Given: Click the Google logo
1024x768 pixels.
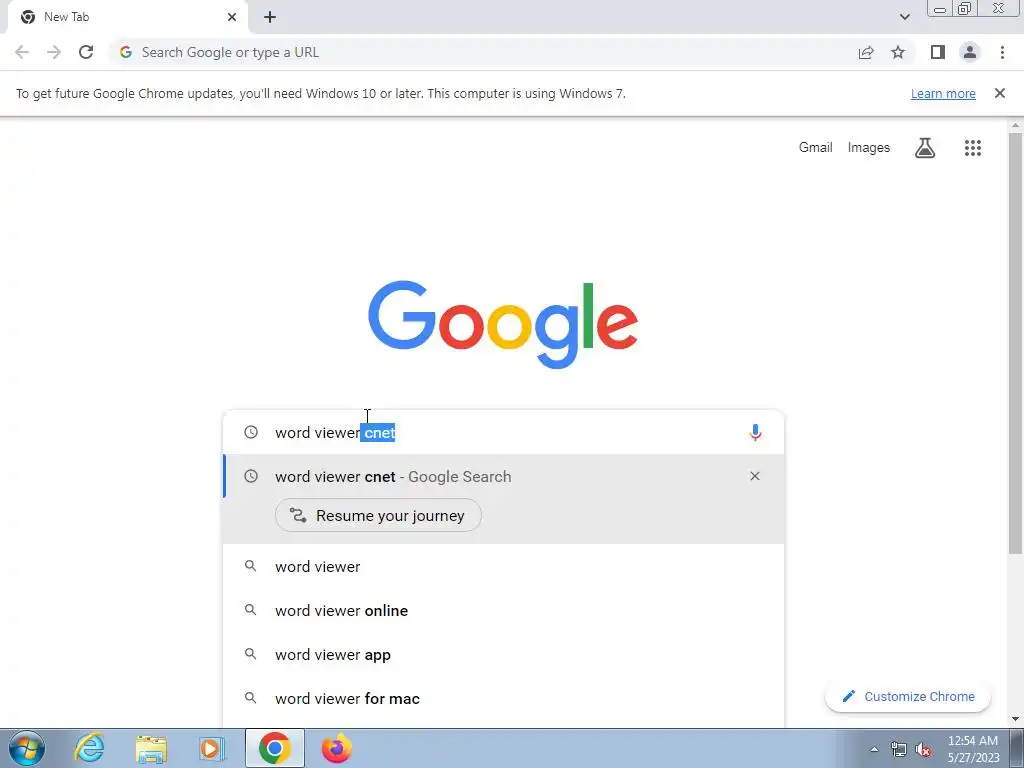Looking at the screenshot, I should [x=503, y=325].
